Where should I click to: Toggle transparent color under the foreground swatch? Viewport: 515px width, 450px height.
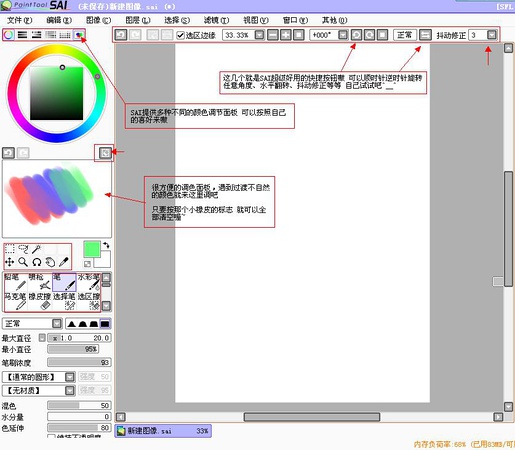click(x=87, y=264)
